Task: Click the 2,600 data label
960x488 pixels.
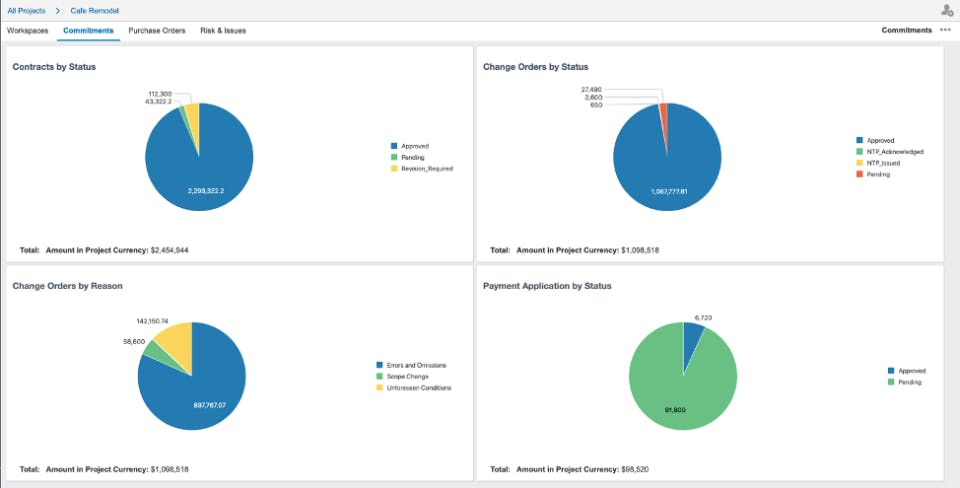Action: [594, 97]
